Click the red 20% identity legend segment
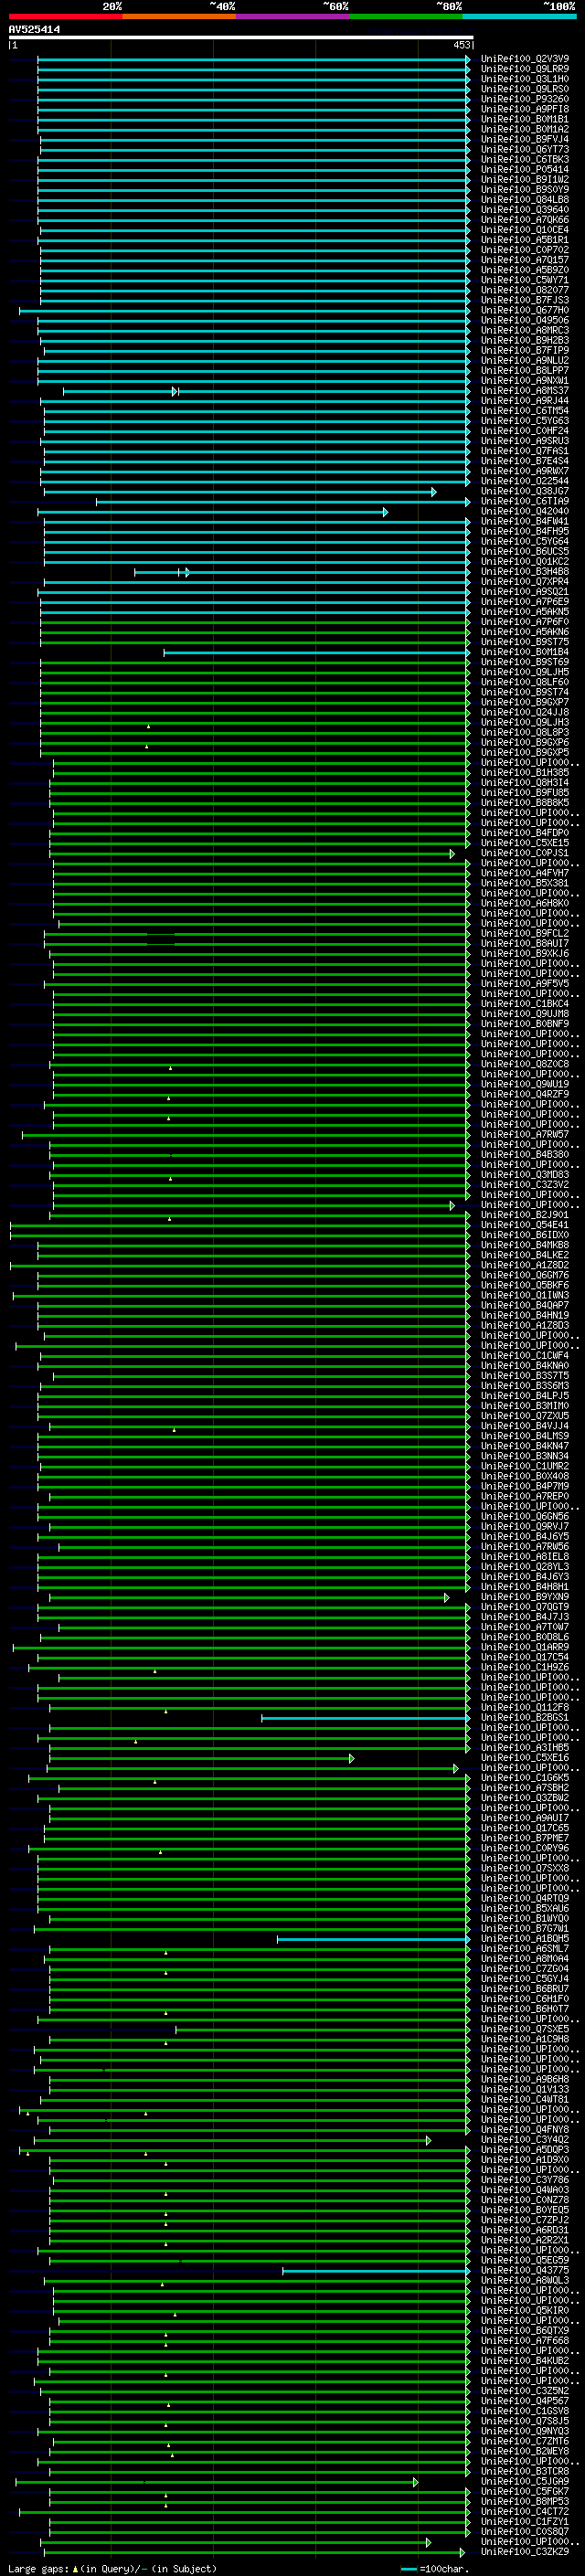This screenshot has width=585, height=2576. point(66,16)
